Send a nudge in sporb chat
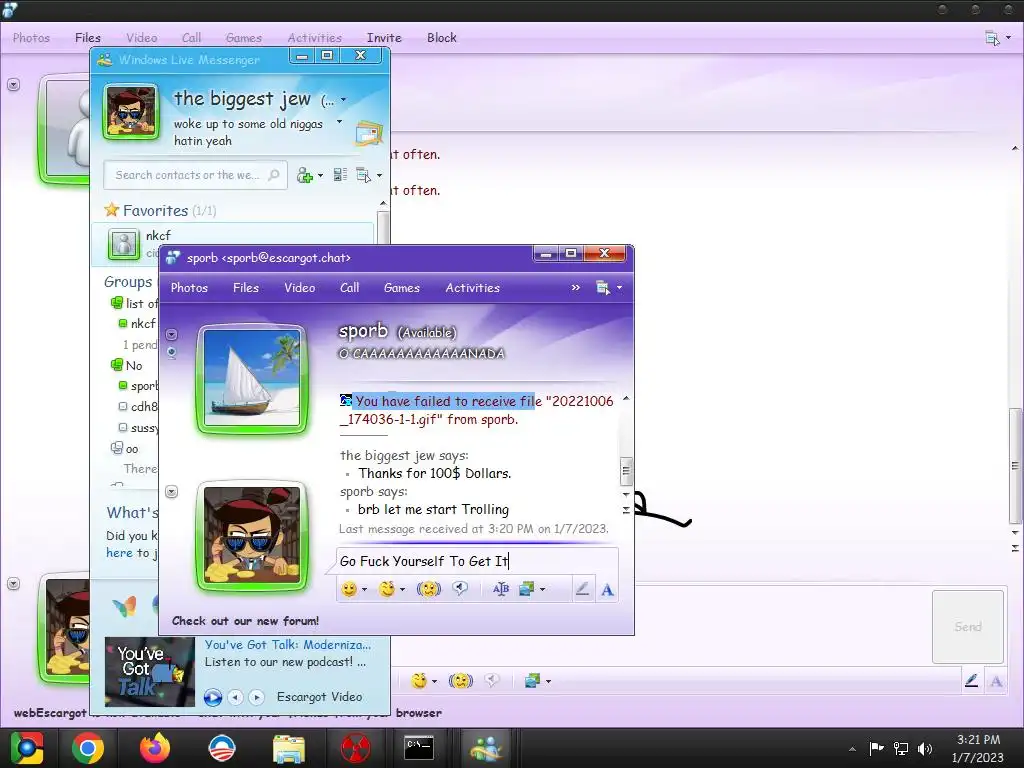 (x=428, y=589)
